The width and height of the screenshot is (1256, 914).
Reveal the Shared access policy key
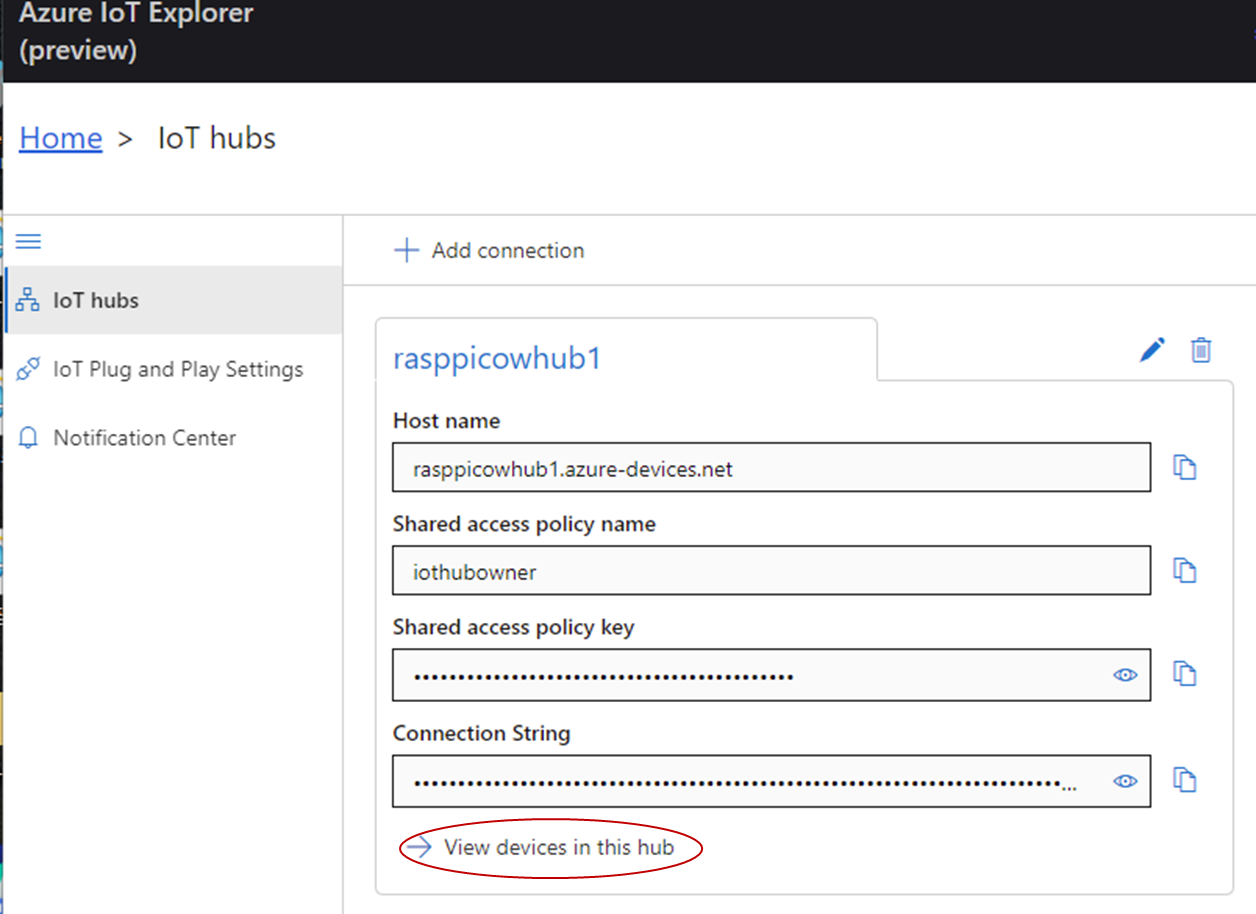1125,675
